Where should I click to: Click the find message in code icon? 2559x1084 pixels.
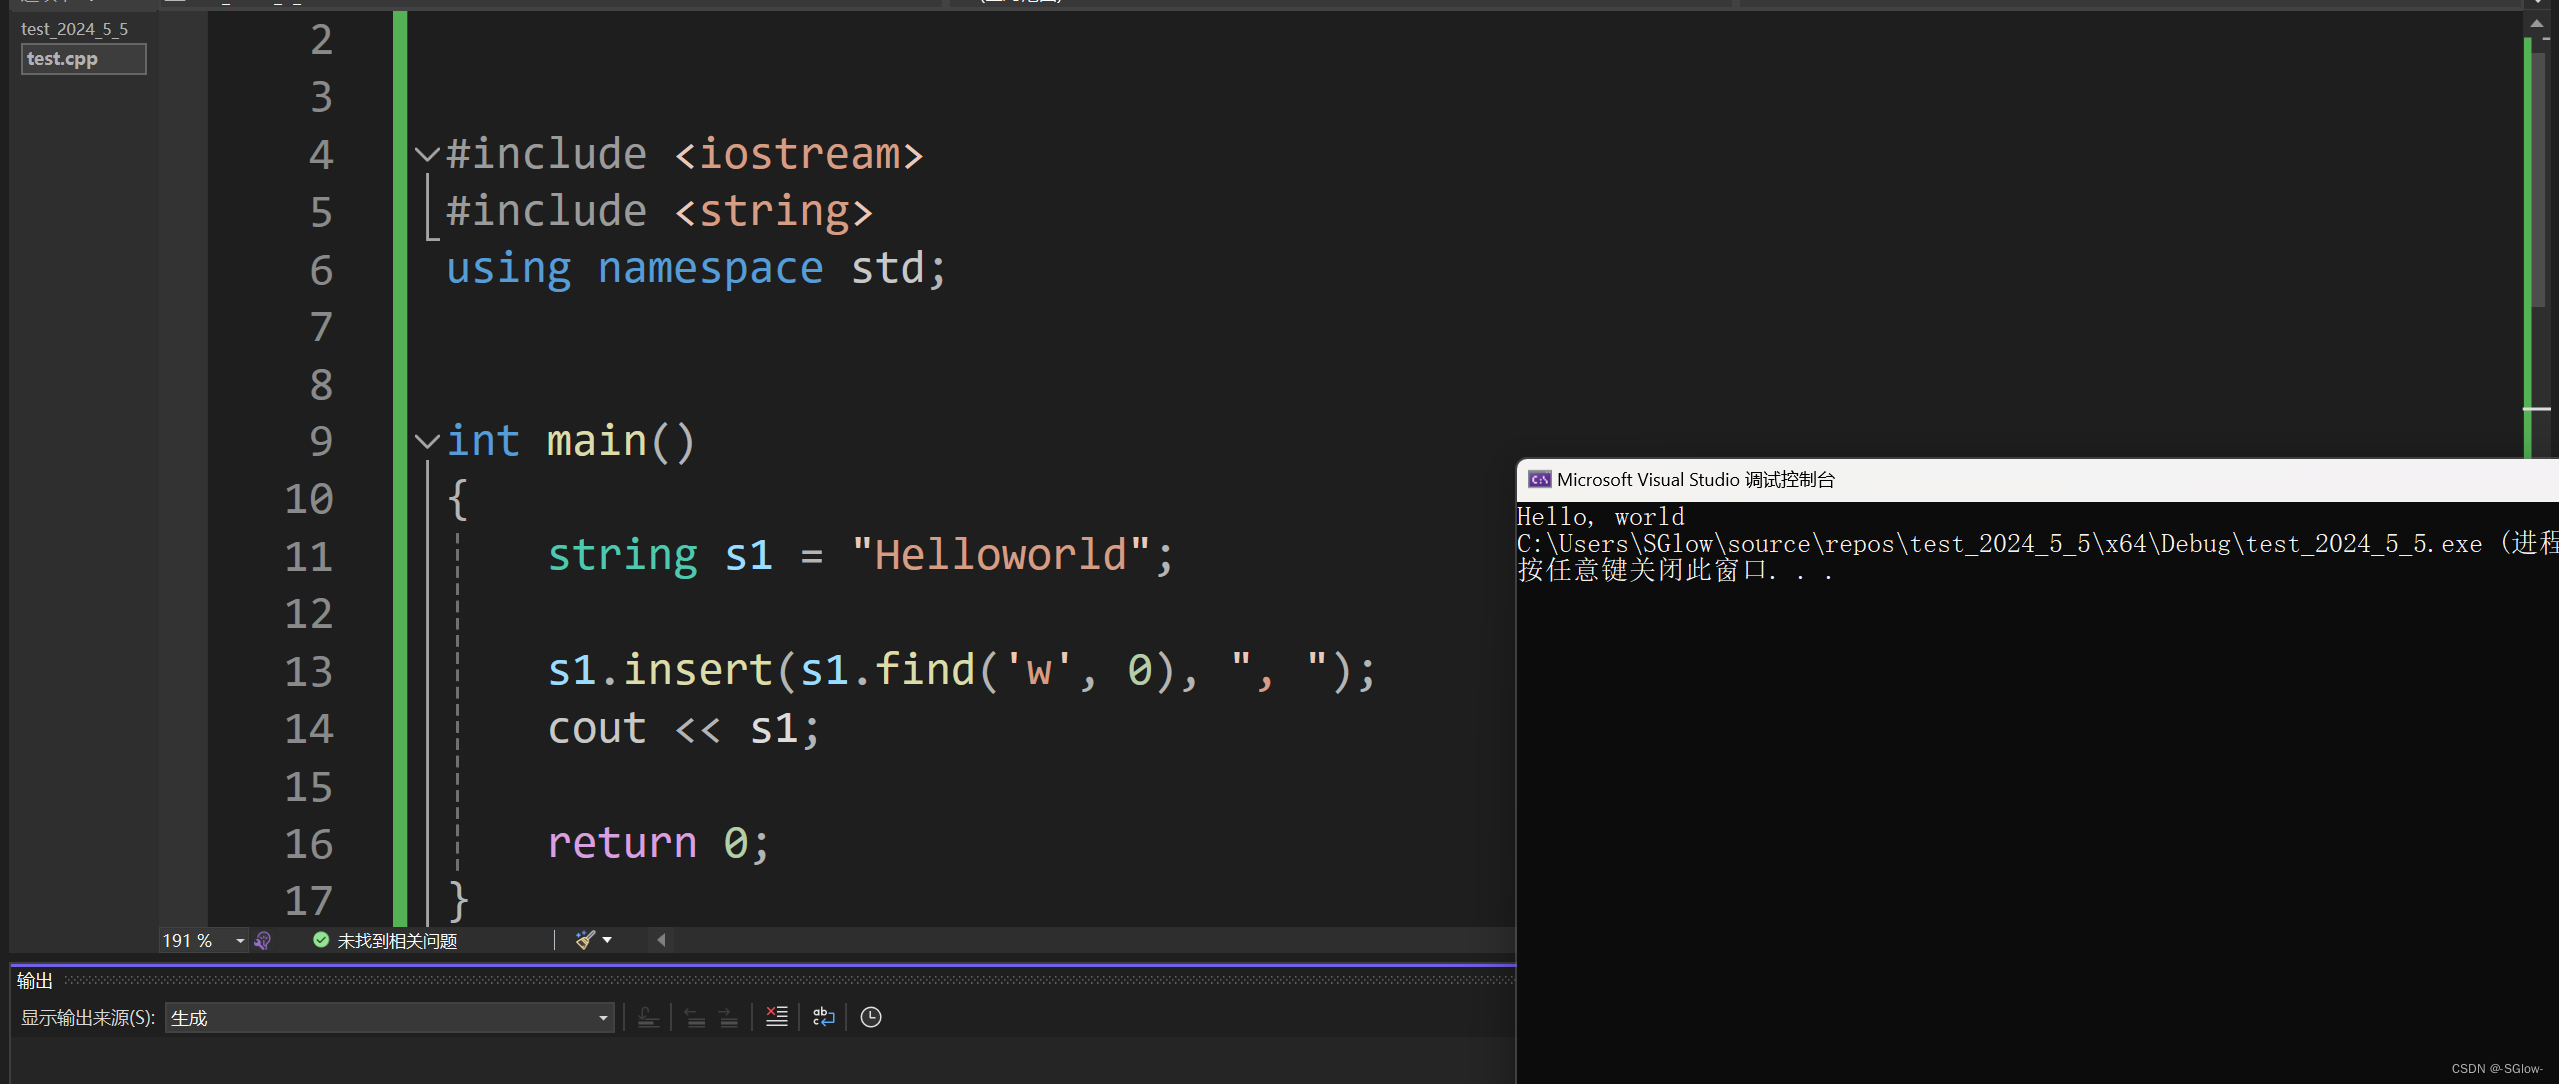coord(648,1017)
